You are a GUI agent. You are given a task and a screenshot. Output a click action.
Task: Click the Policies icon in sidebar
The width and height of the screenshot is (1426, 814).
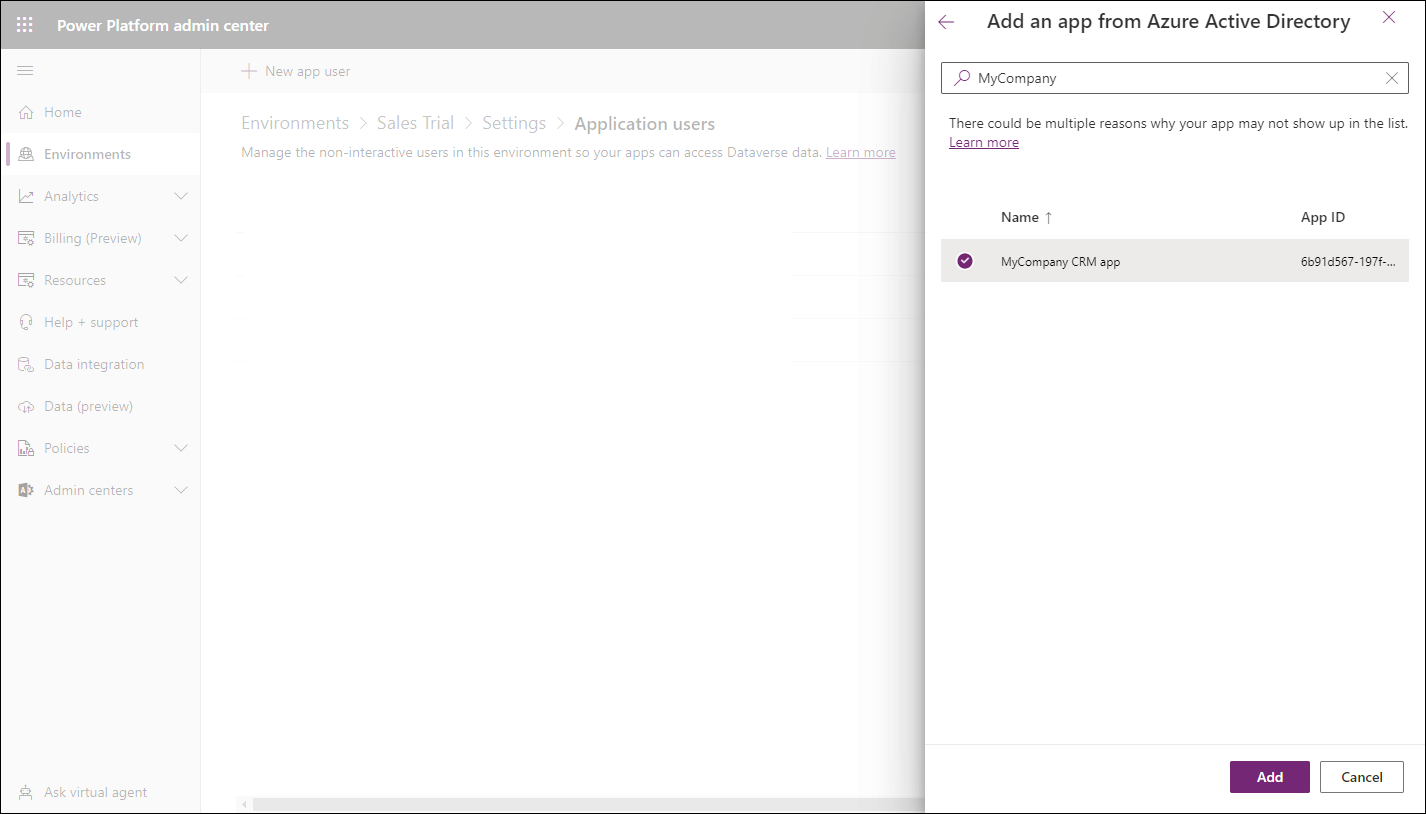[x=26, y=448]
